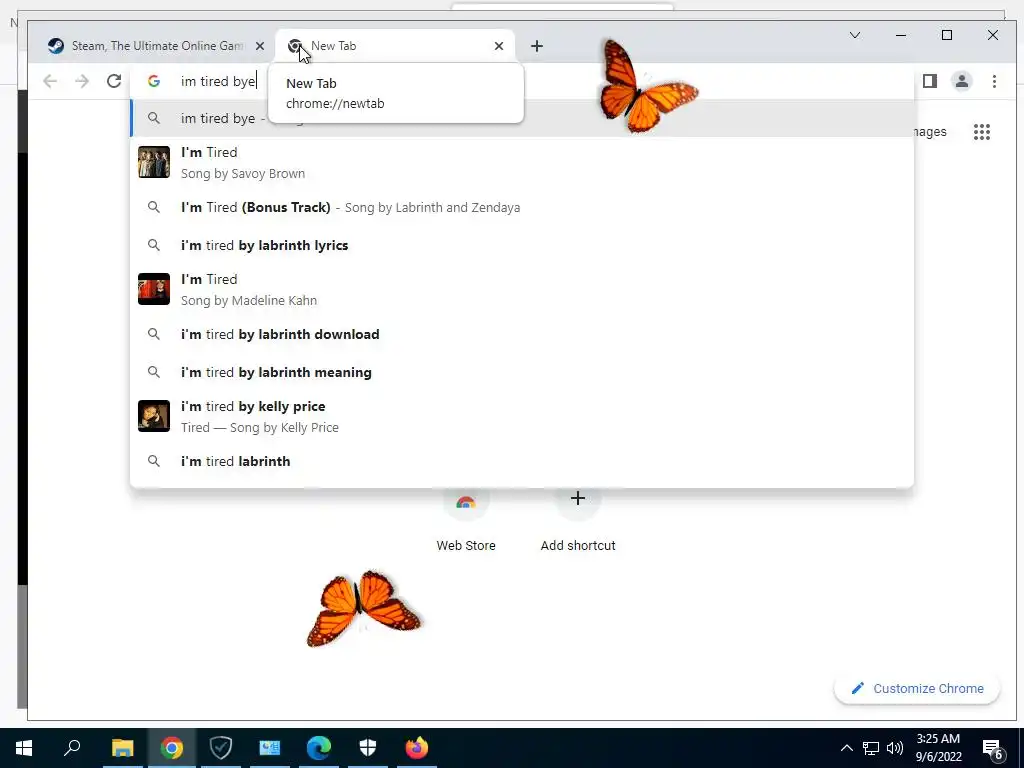The image size is (1024, 768).
Task: Open Windows taskbar search
Action: (x=72, y=748)
